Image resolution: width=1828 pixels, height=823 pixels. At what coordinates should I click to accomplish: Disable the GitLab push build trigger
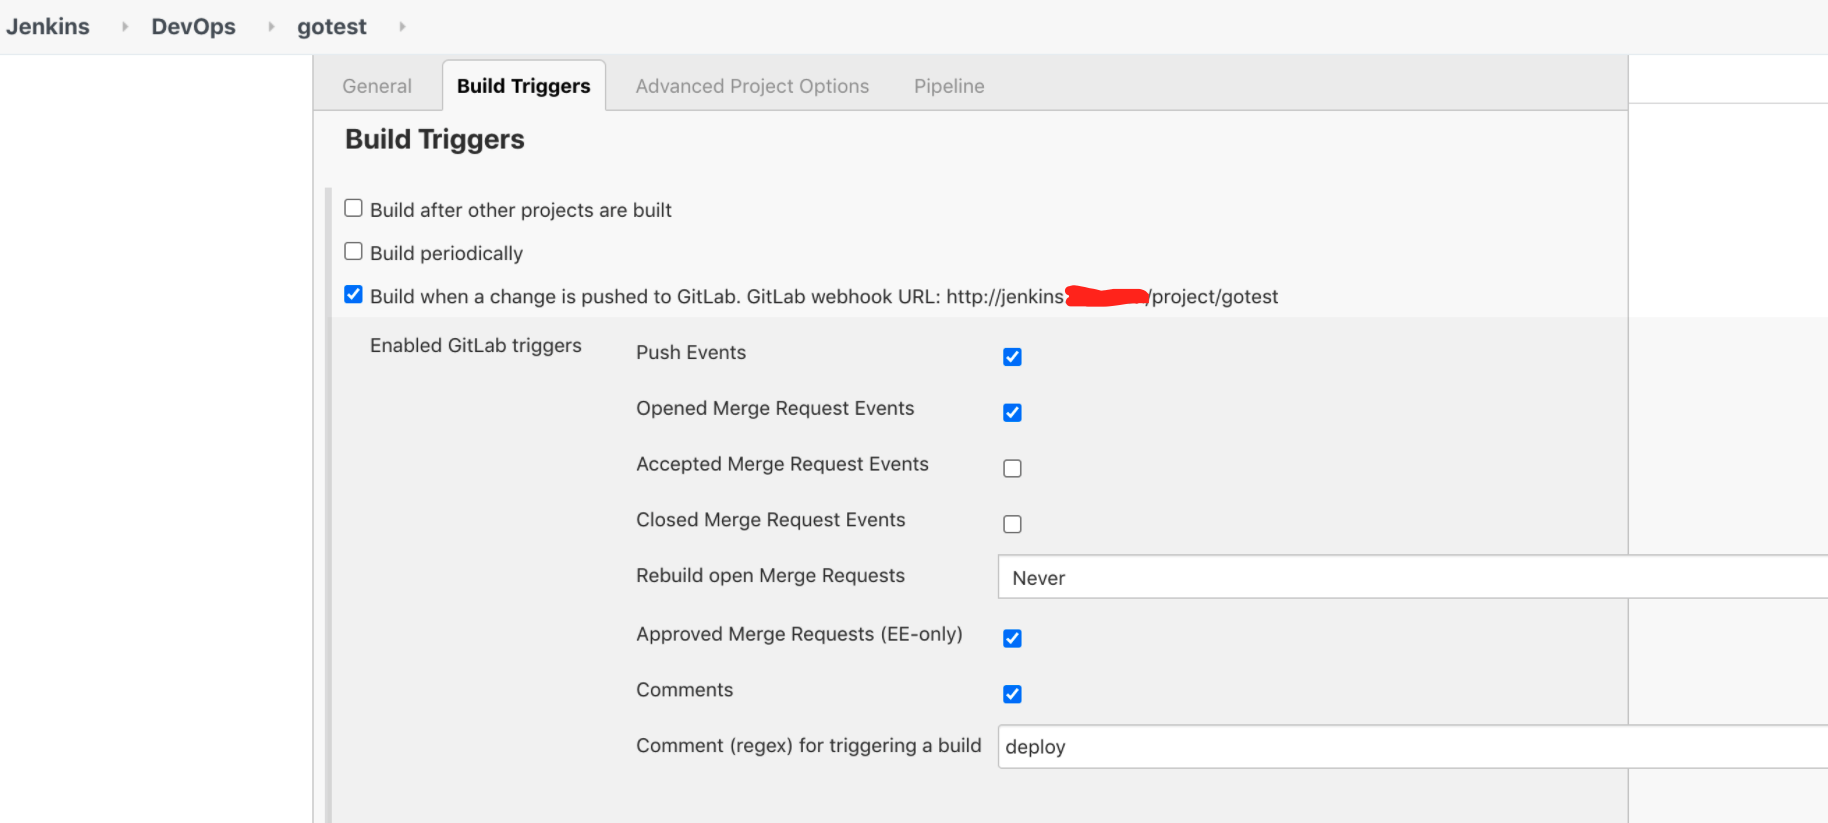coord(353,294)
